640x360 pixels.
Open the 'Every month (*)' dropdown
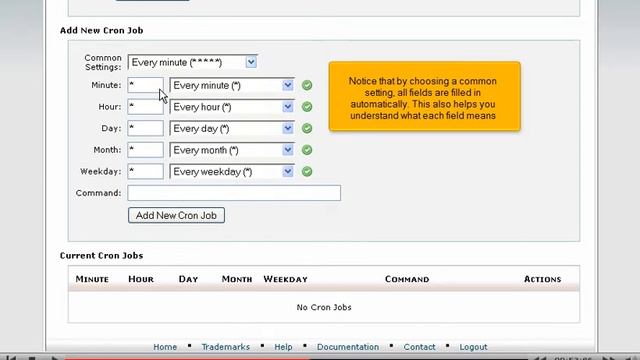pos(232,150)
